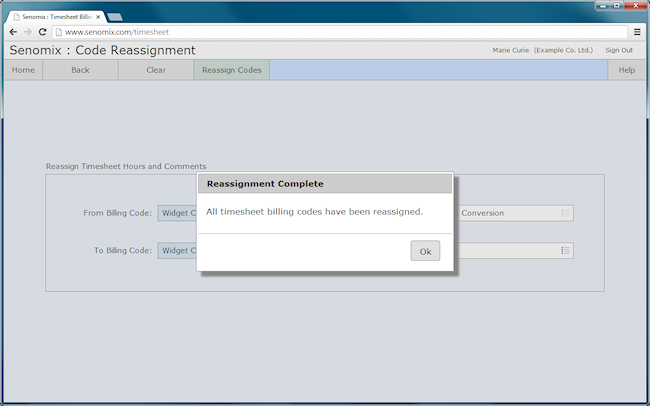
Task: Open list icon in To Billing Code row
Action: 565,250
